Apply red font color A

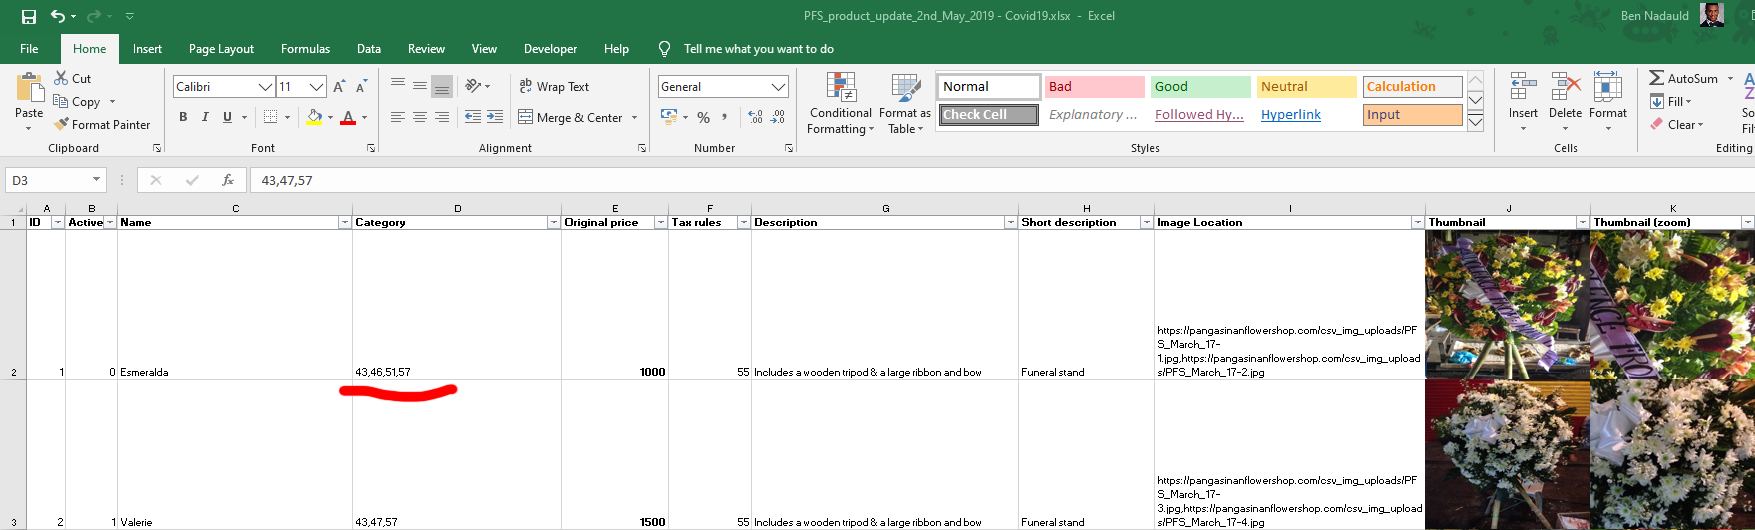(x=348, y=117)
